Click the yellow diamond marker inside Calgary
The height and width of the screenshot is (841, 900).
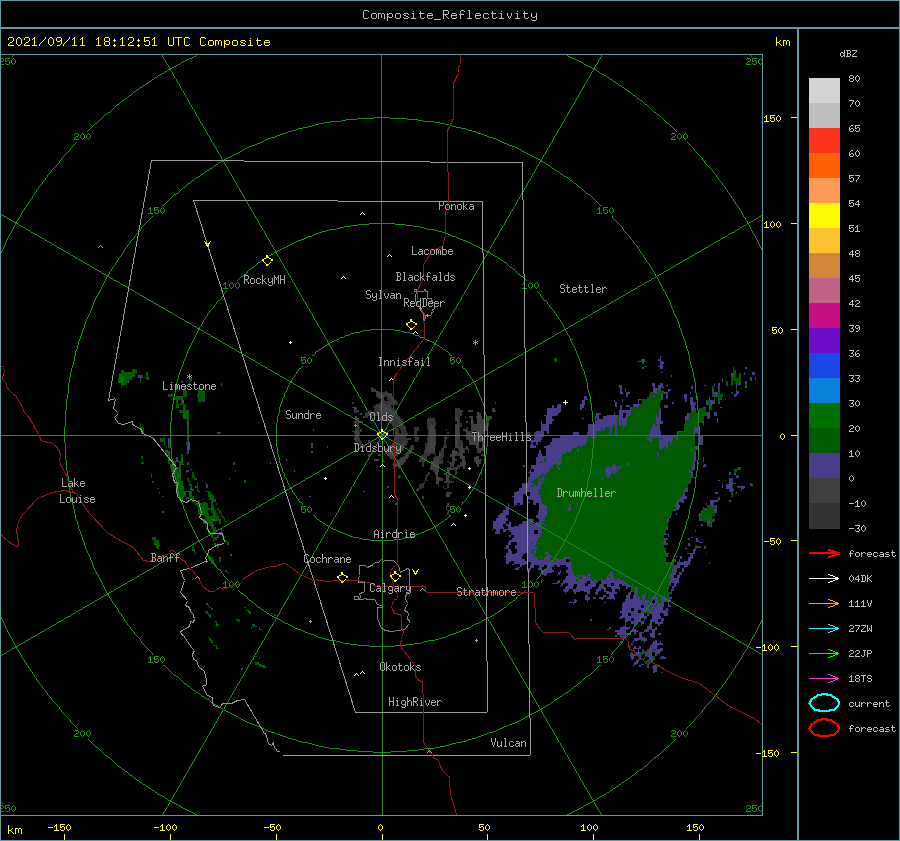tap(395, 576)
